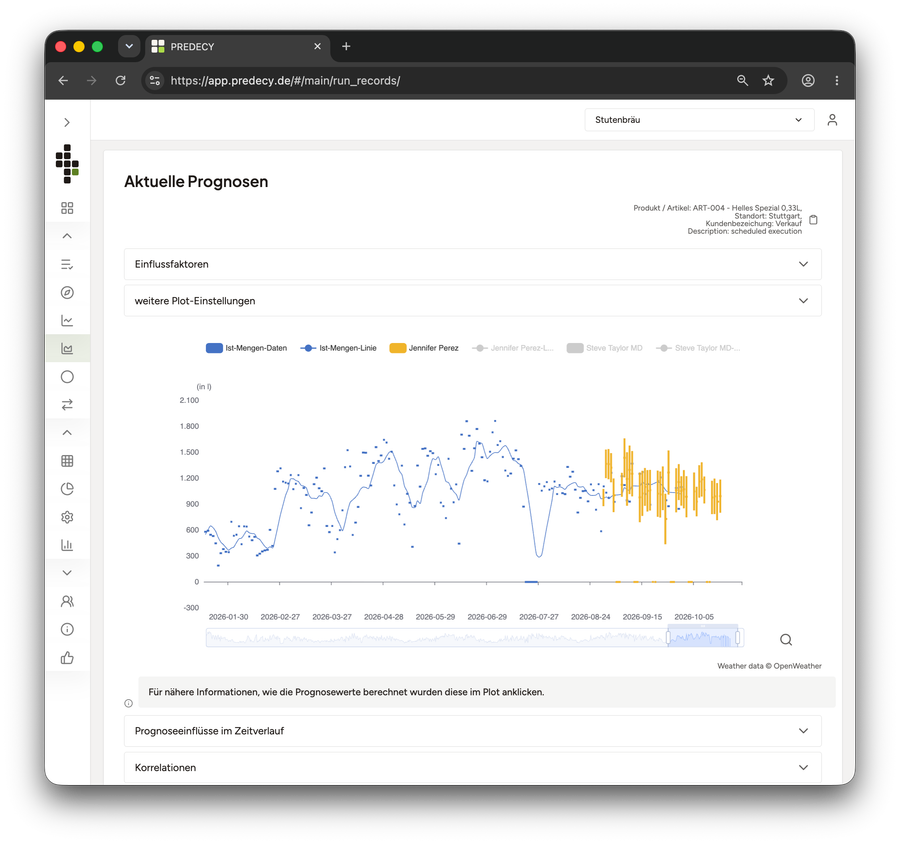Select the PREDECY browser tab

[x=238, y=47]
